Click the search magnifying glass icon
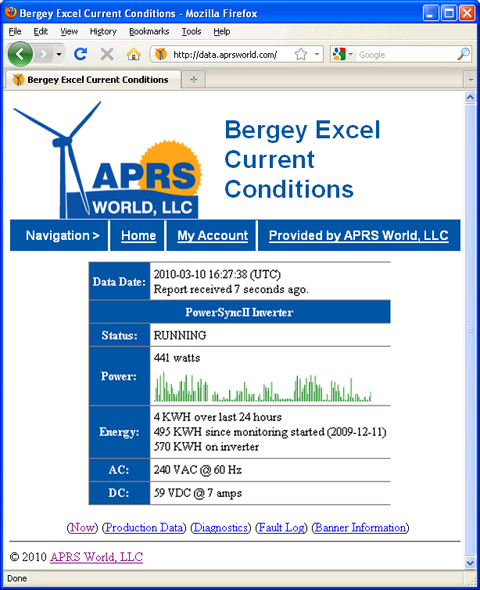The image size is (480, 590). 463,54
